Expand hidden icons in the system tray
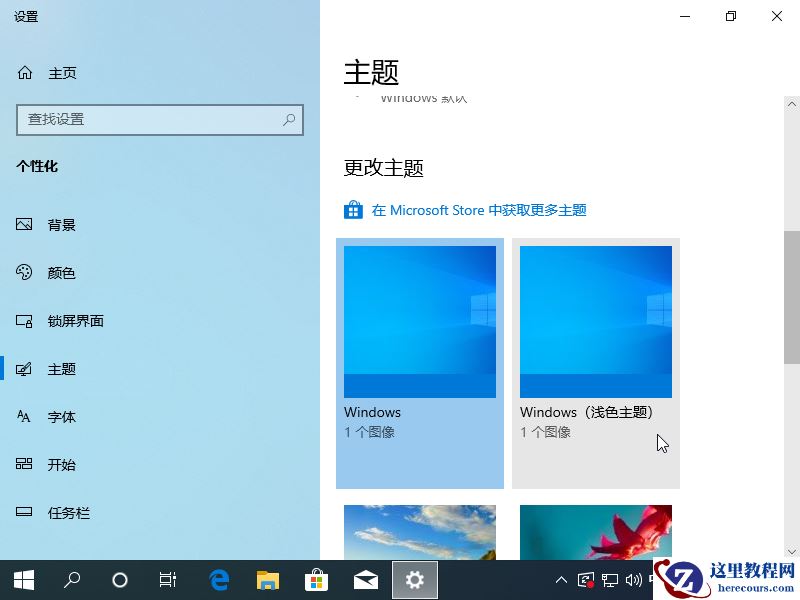The image size is (800, 600). pyautogui.click(x=561, y=579)
